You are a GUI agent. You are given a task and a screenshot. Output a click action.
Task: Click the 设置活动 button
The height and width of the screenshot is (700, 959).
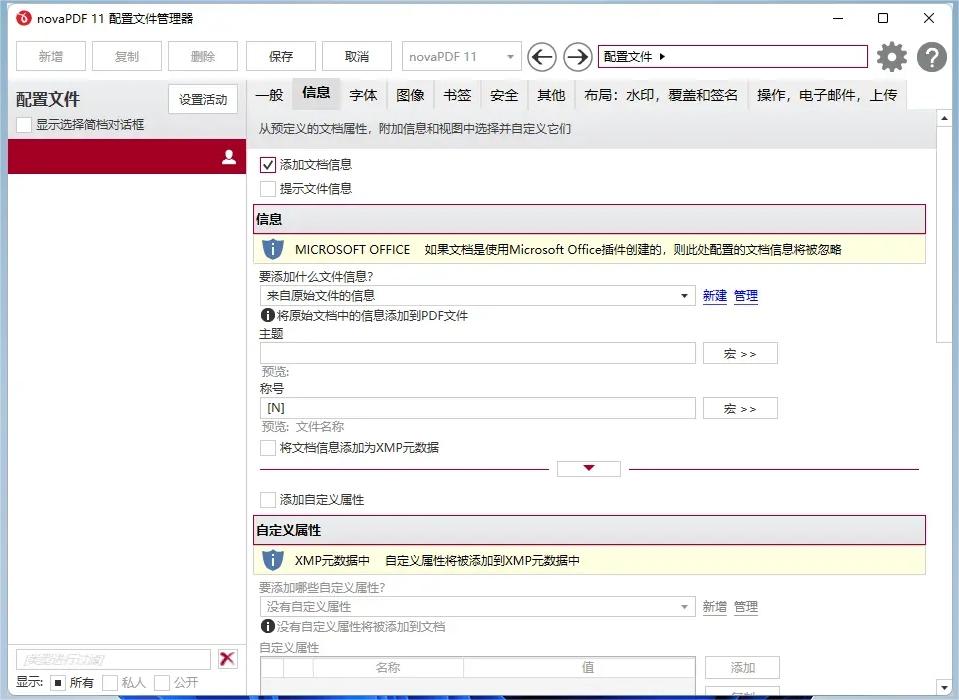click(203, 99)
